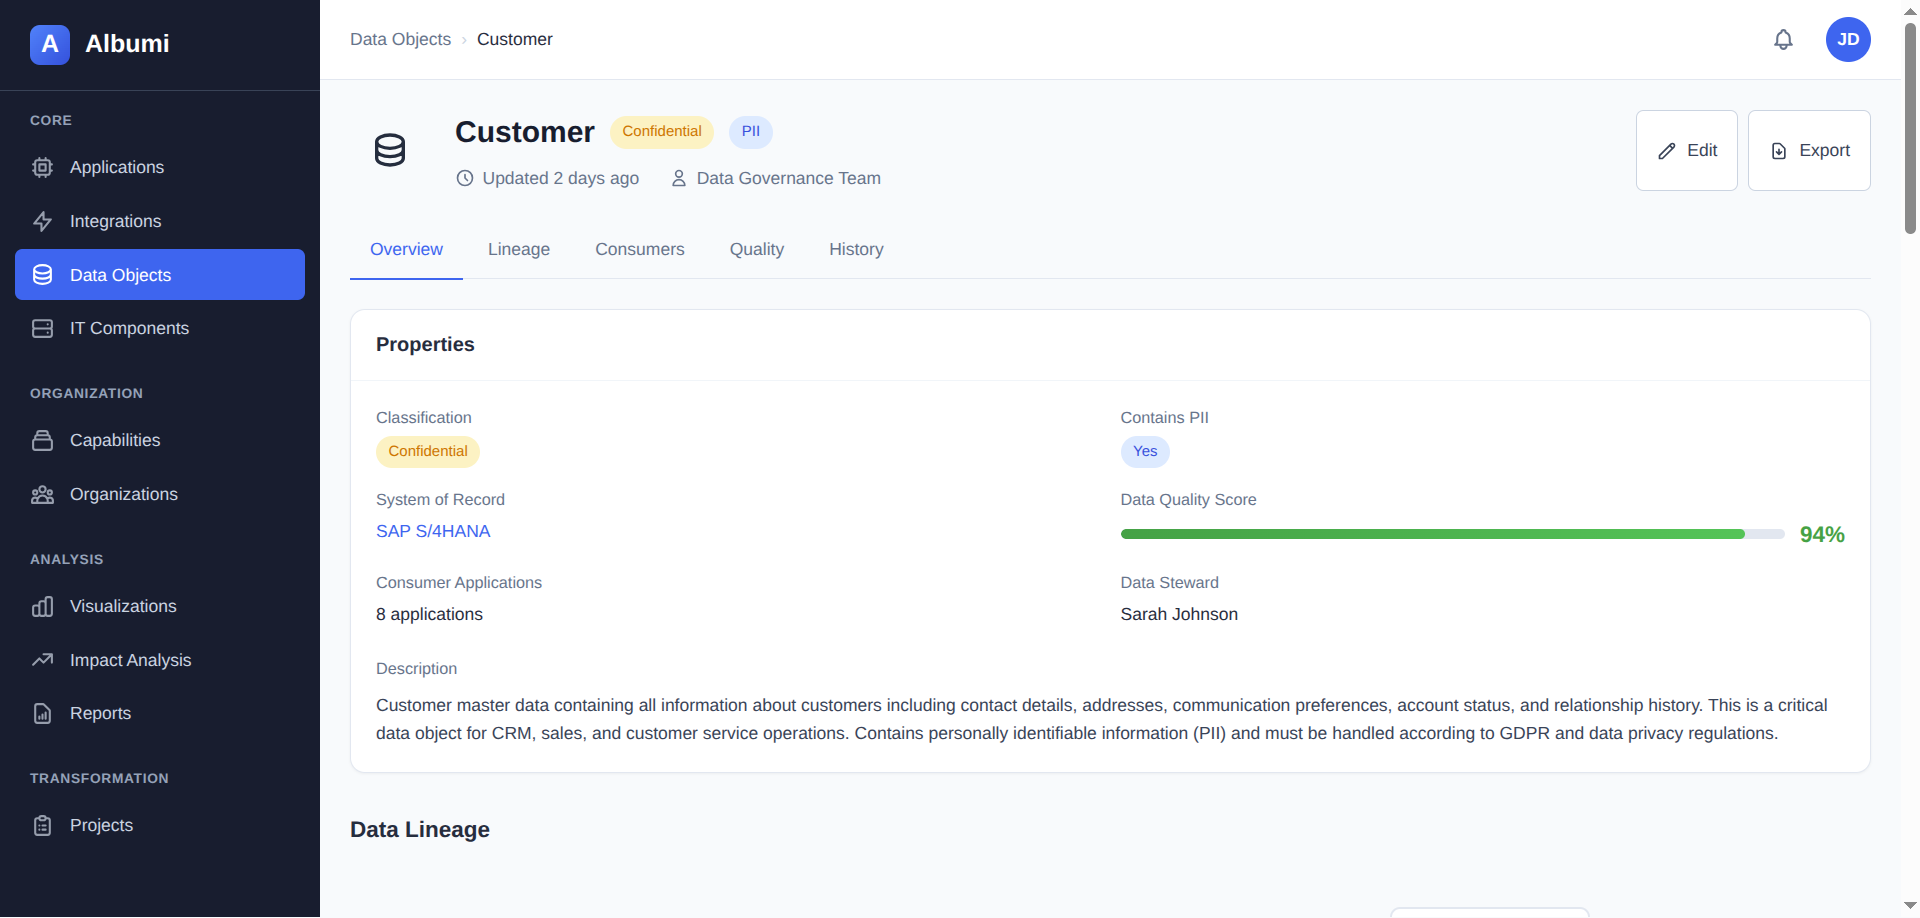Click the Visualizations chart icon
1920x918 pixels.
42,607
